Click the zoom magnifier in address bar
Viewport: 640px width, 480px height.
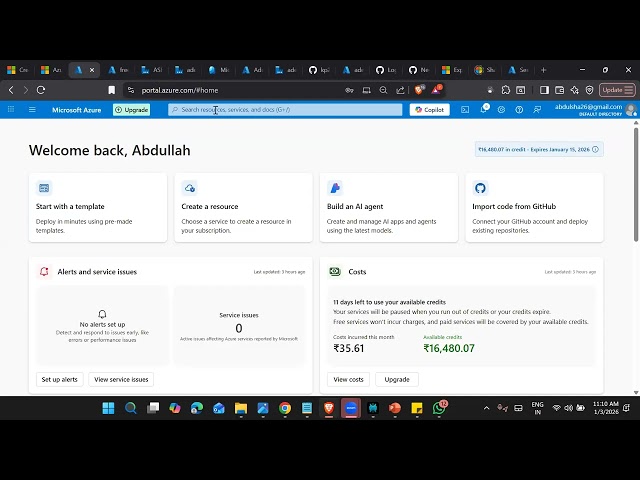(x=383, y=90)
